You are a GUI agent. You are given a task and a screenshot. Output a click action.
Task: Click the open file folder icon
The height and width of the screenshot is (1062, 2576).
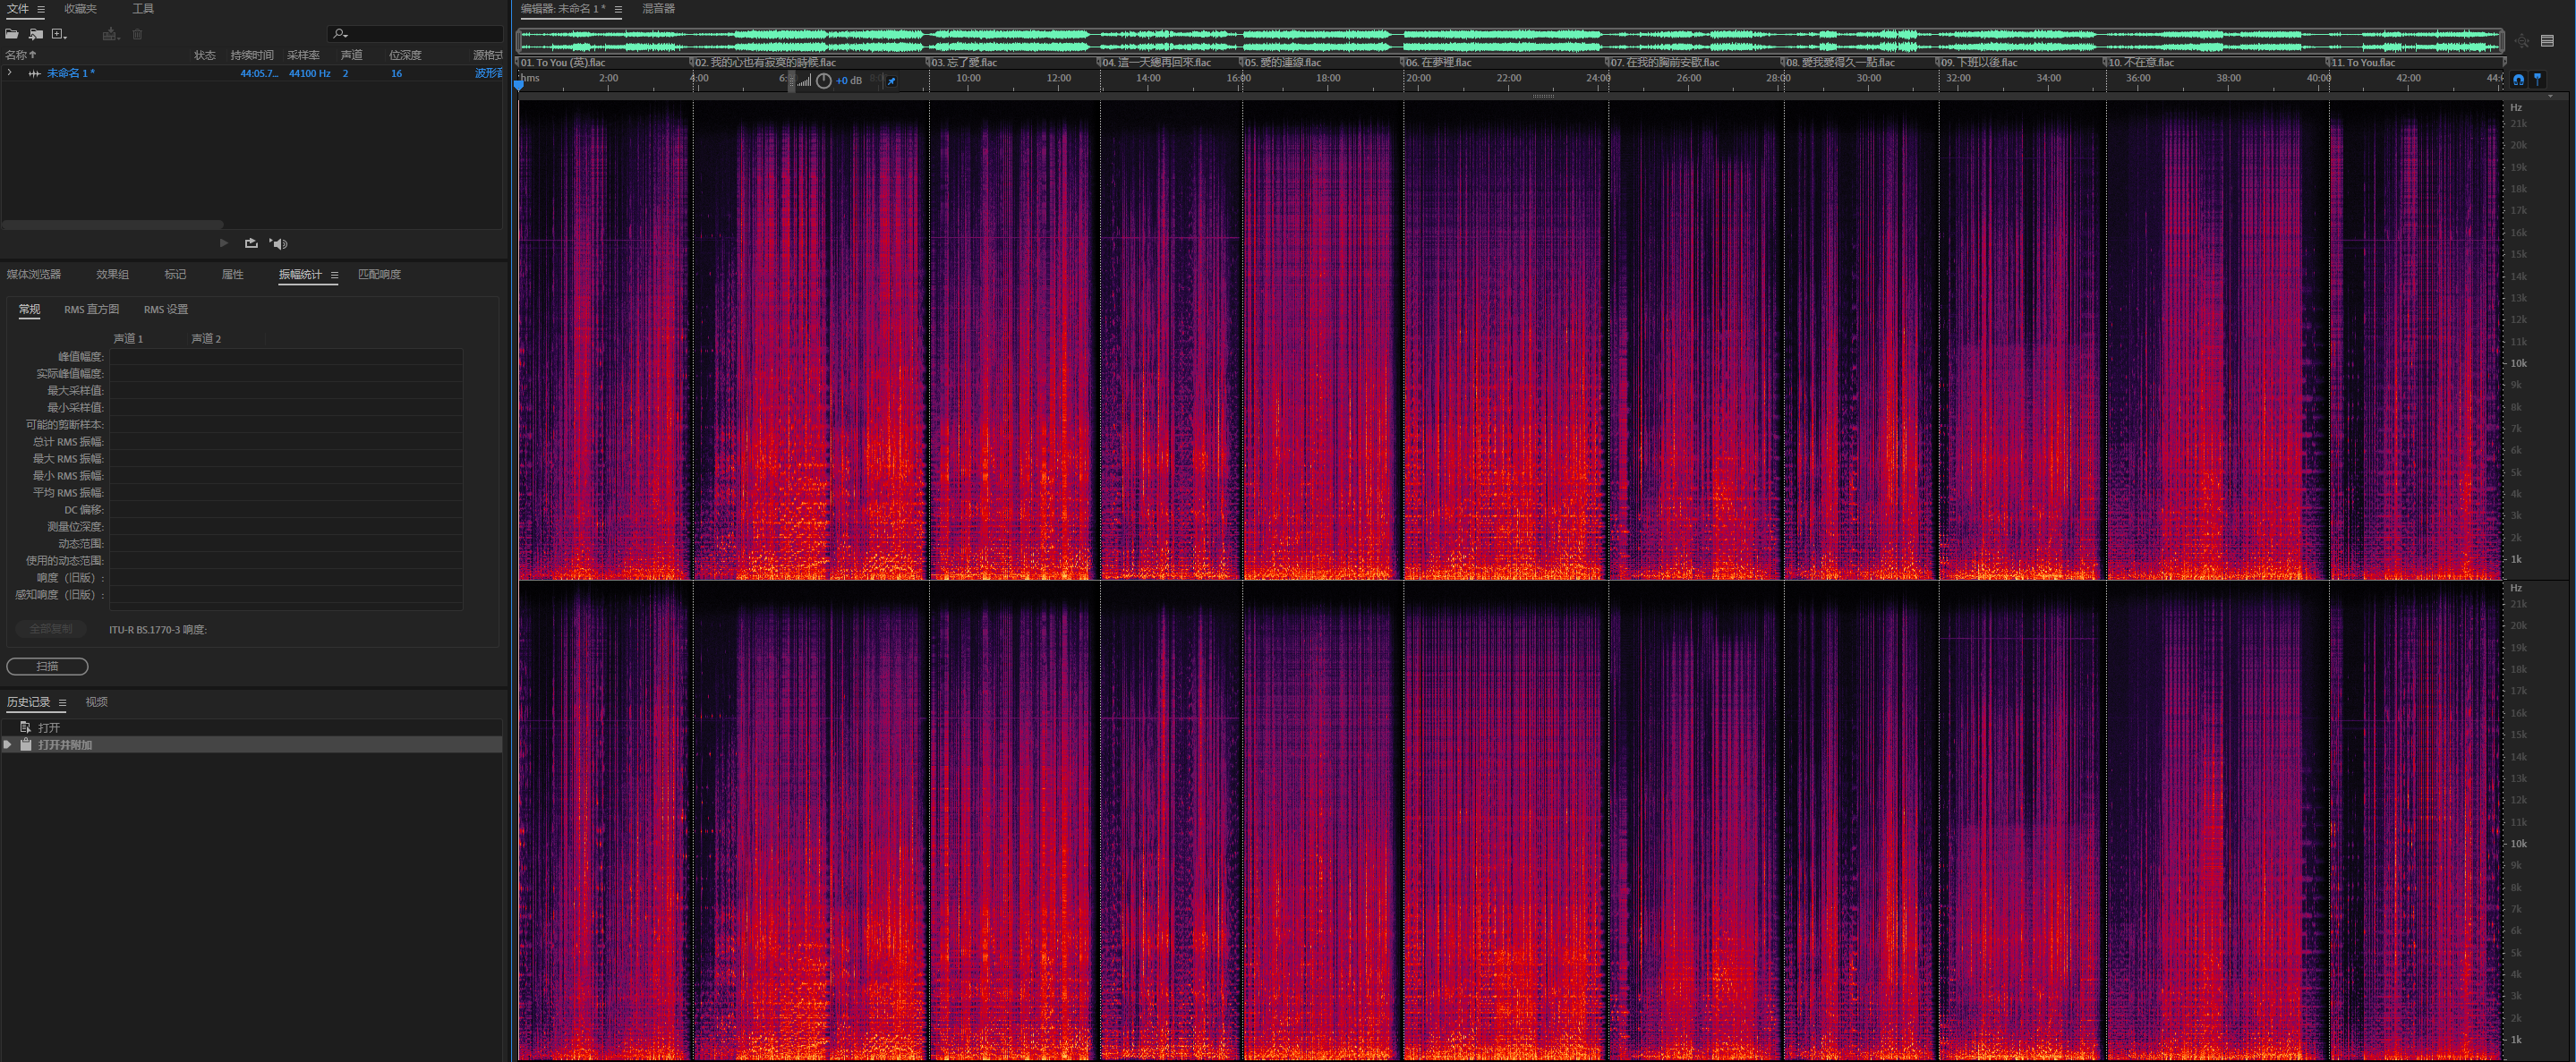tap(12, 34)
